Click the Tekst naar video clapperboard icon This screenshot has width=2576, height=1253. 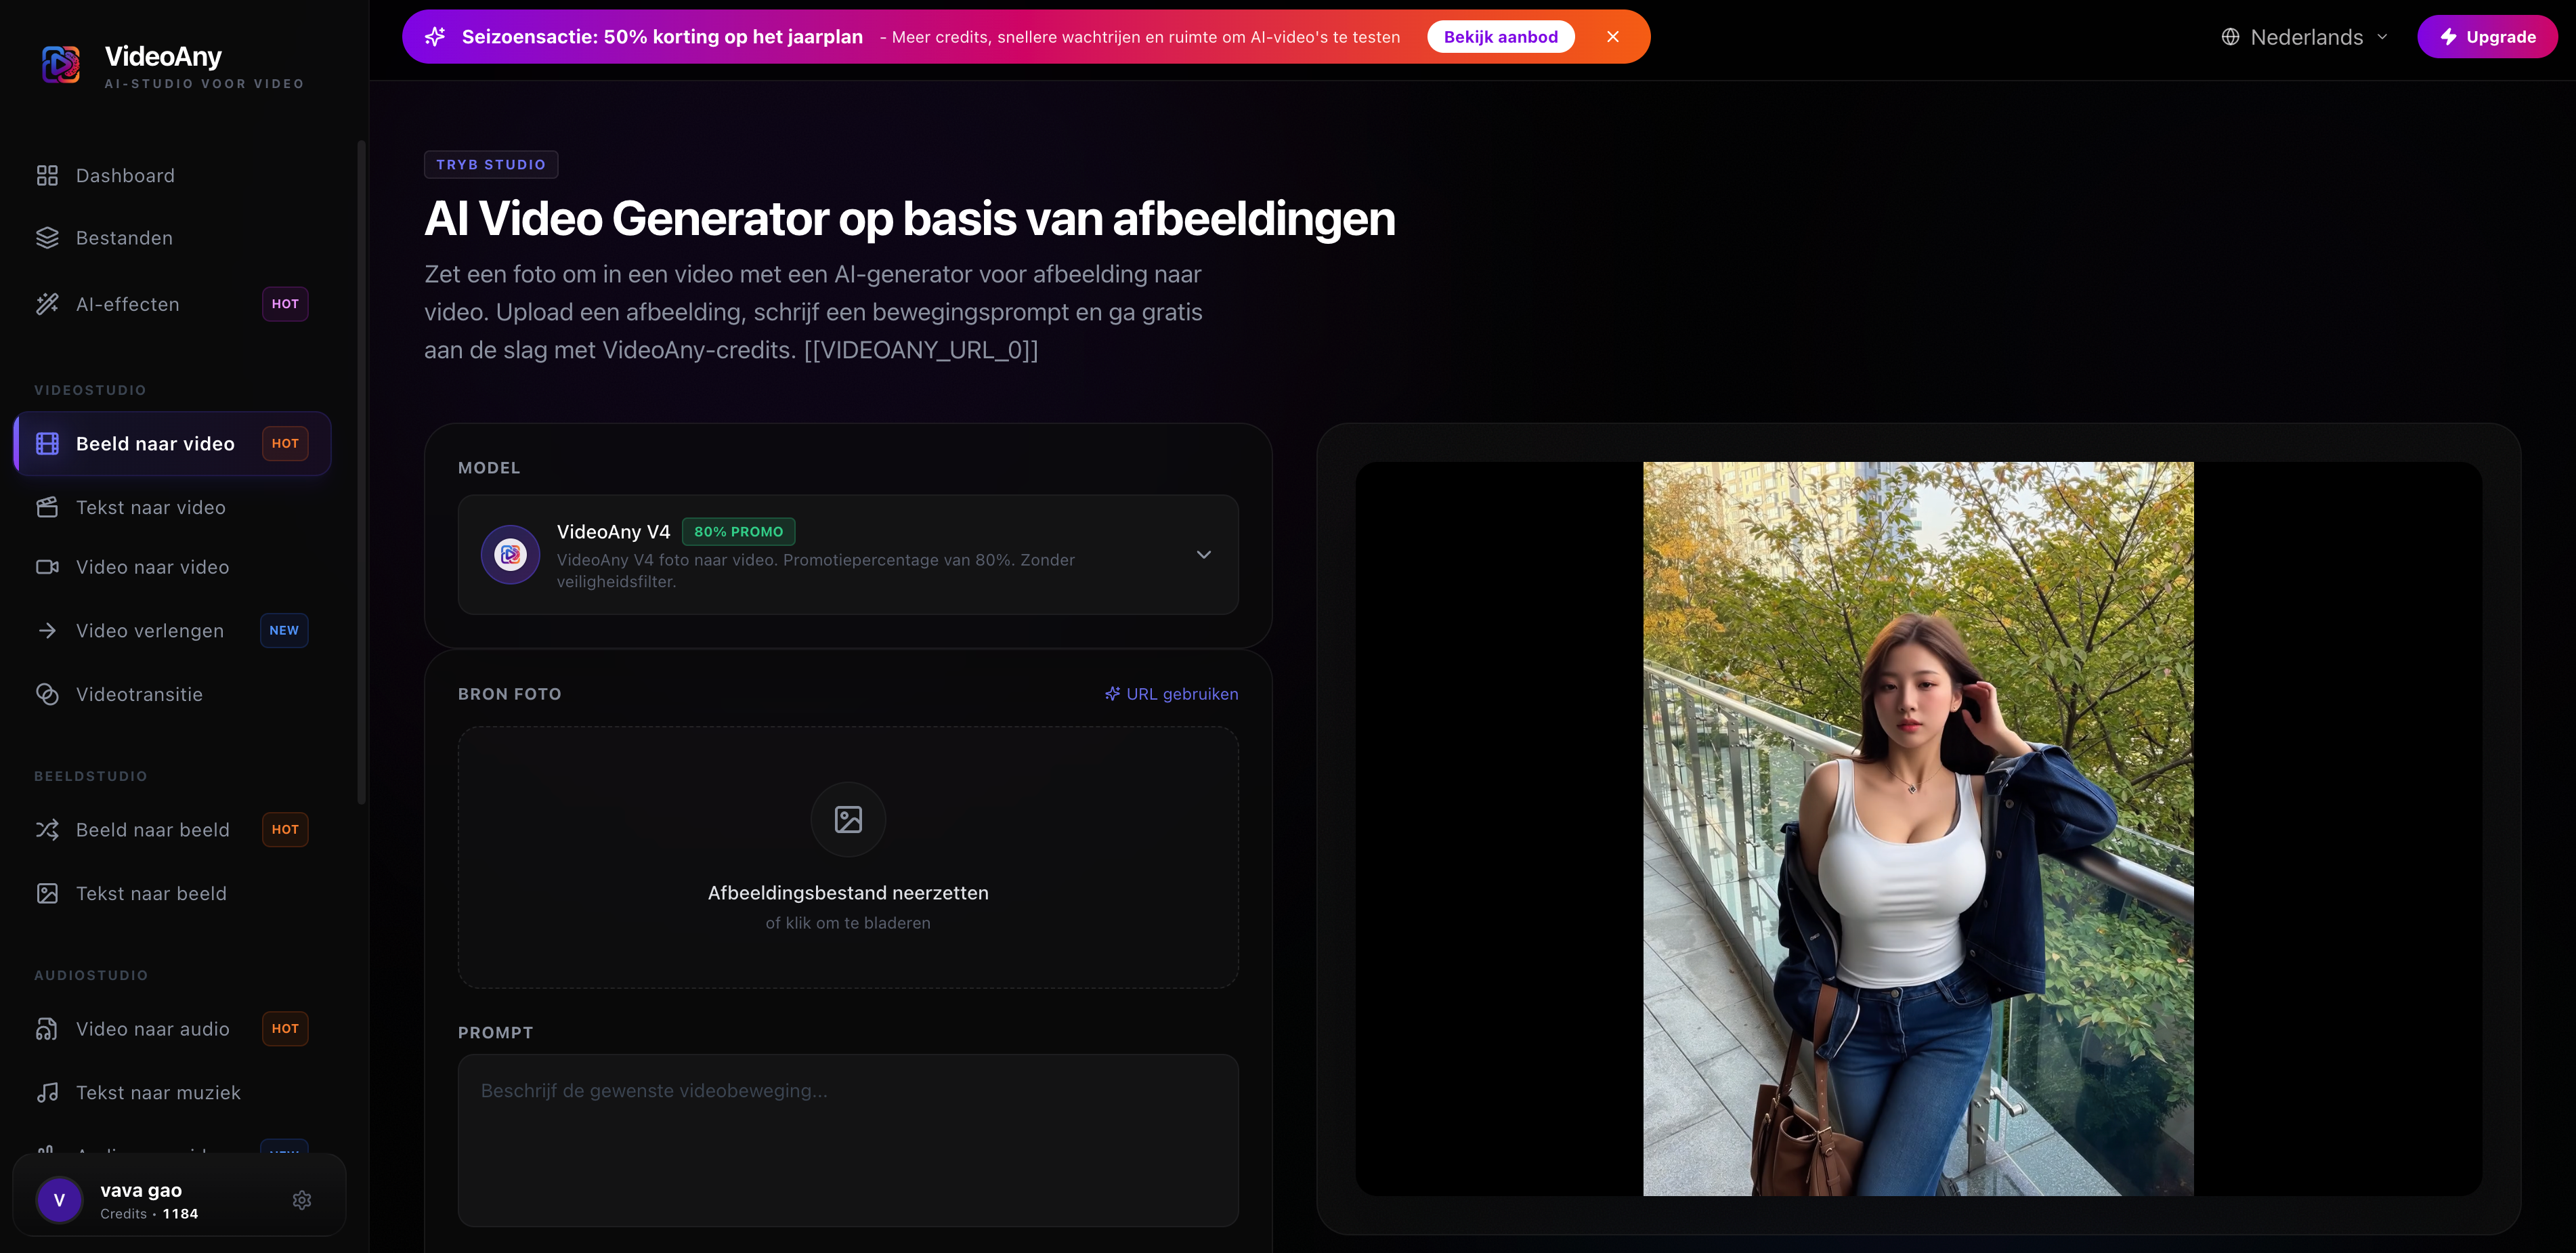[47, 508]
